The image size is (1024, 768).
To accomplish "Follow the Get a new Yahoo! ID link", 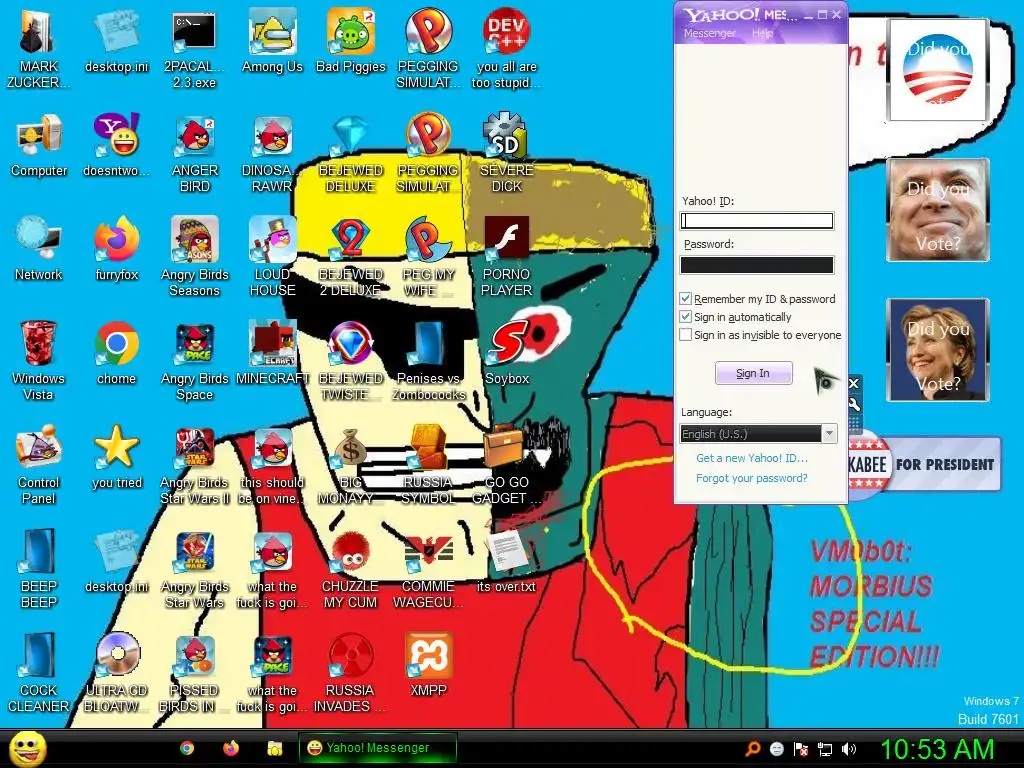I will coord(752,458).
